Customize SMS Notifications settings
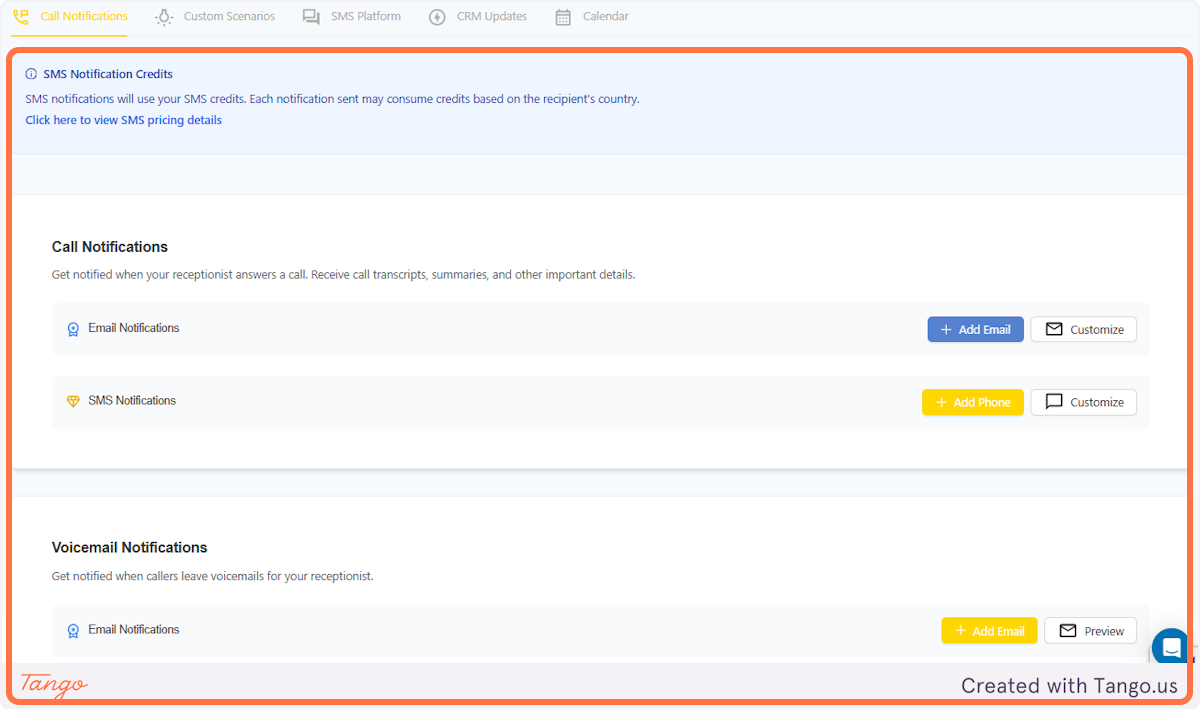1200x709 pixels. [1084, 402]
